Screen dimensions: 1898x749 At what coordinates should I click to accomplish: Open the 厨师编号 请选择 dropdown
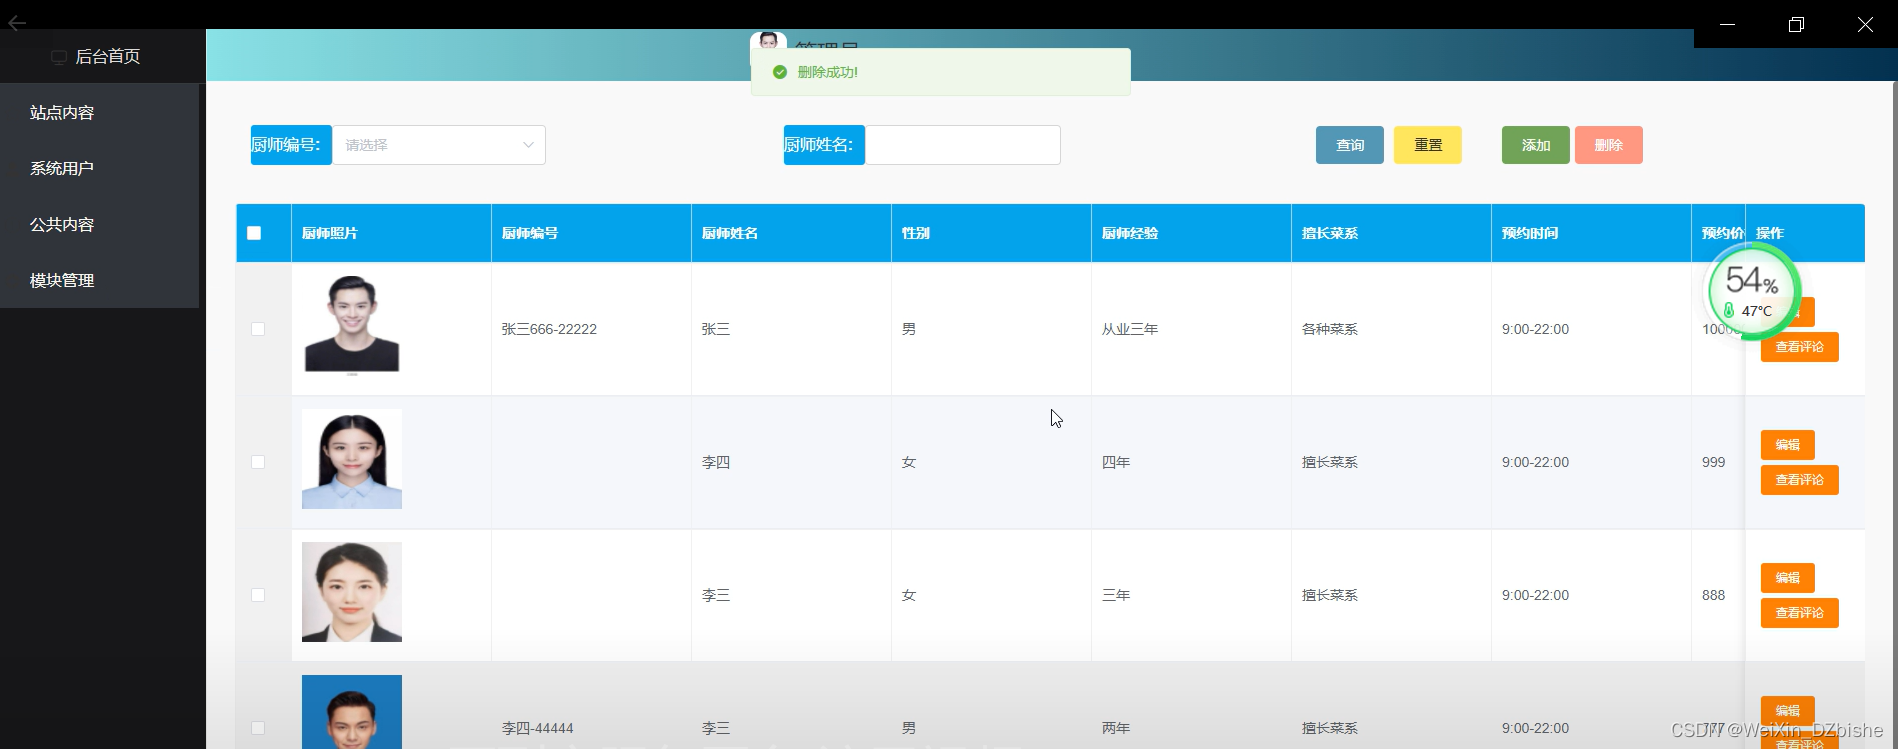[x=439, y=145]
